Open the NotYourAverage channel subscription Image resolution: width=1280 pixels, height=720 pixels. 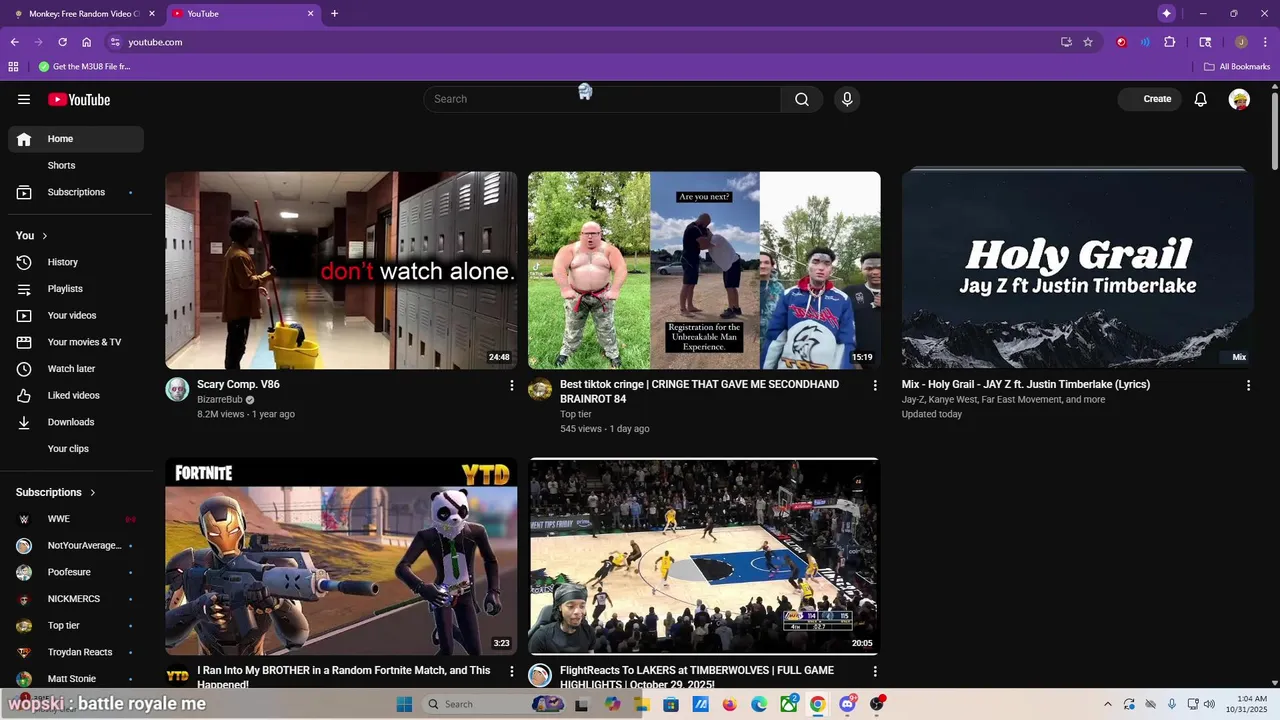click(76, 546)
